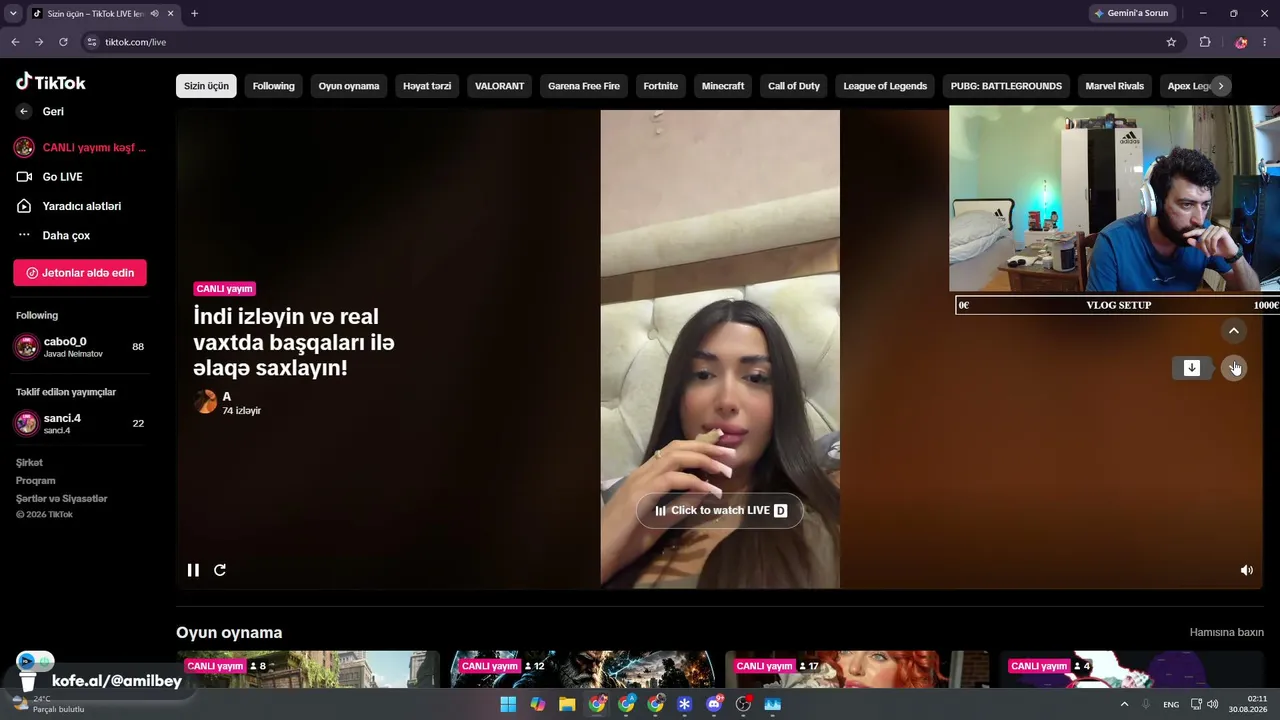Open the live thumbnail with 8 viewers
The width and height of the screenshot is (1280, 720).
(x=308, y=670)
